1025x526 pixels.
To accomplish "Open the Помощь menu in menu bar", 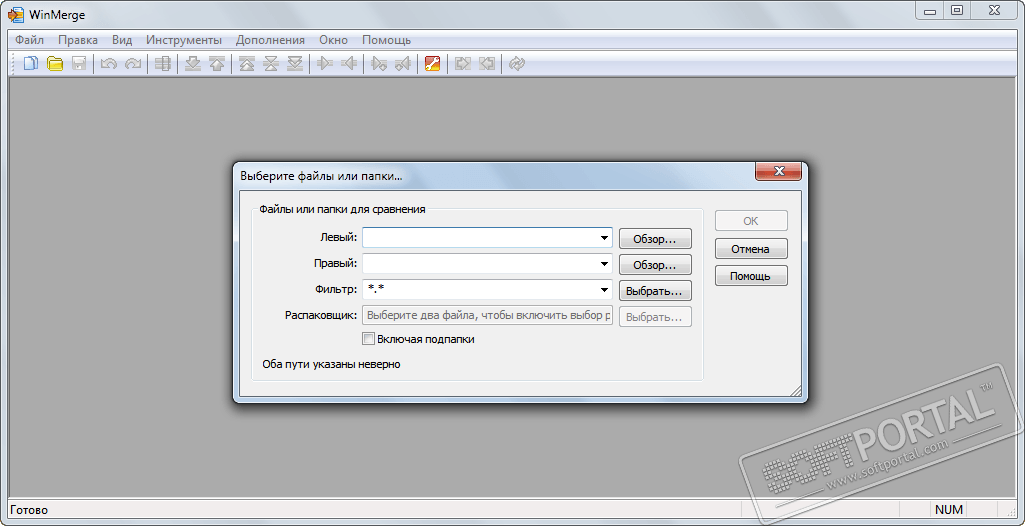I will (386, 40).
